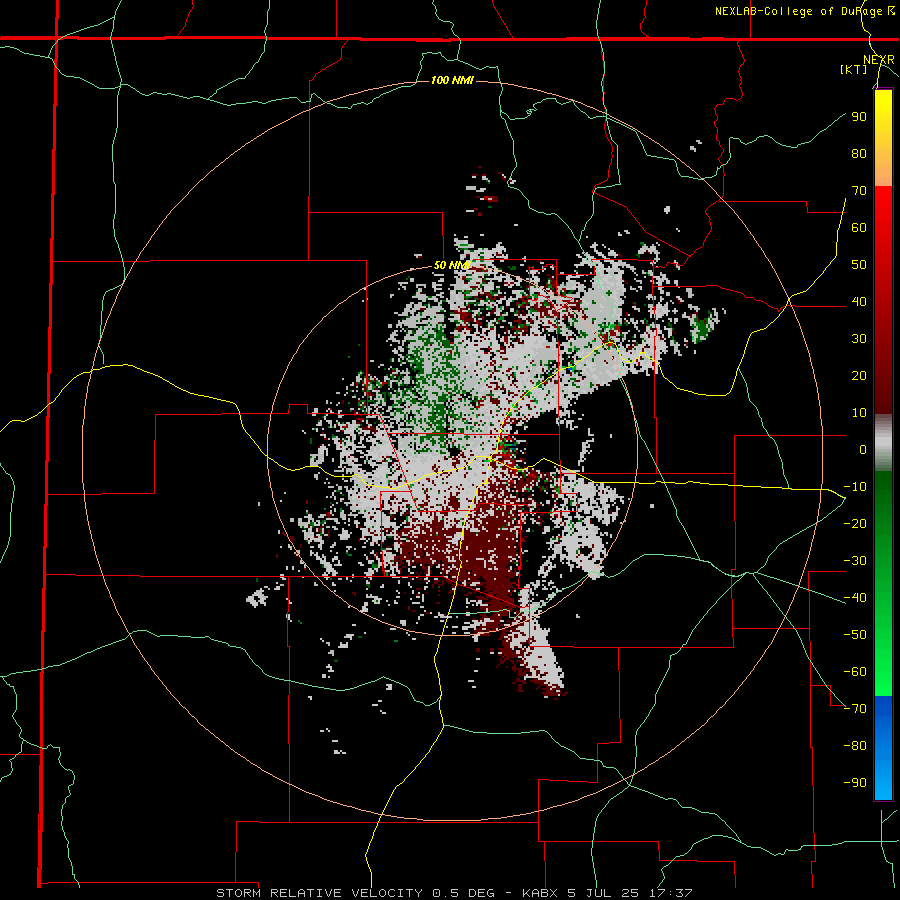Click the -20 value on the velocity scale
Screen dimensions: 900x900
(x=855, y=523)
